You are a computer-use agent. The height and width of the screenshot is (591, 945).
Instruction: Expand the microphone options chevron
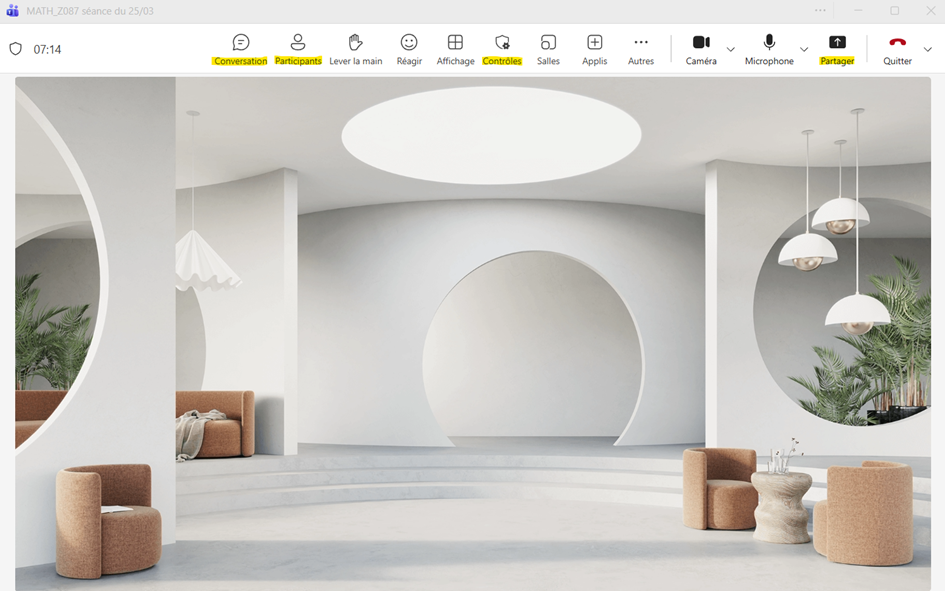(x=804, y=49)
